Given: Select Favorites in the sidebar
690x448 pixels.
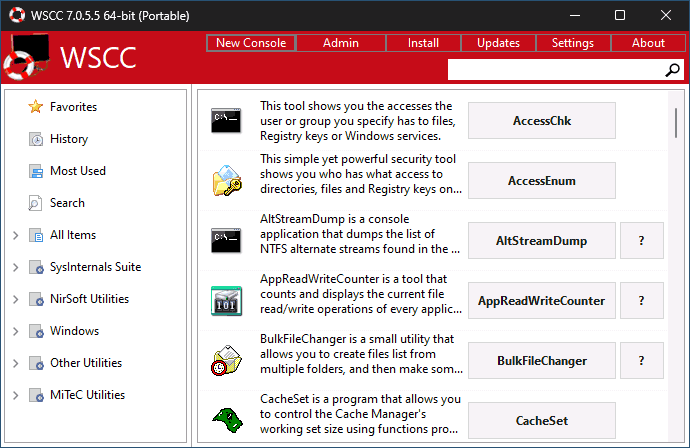Looking at the screenshot, I should pyautogui.click(x=73, y=106).
